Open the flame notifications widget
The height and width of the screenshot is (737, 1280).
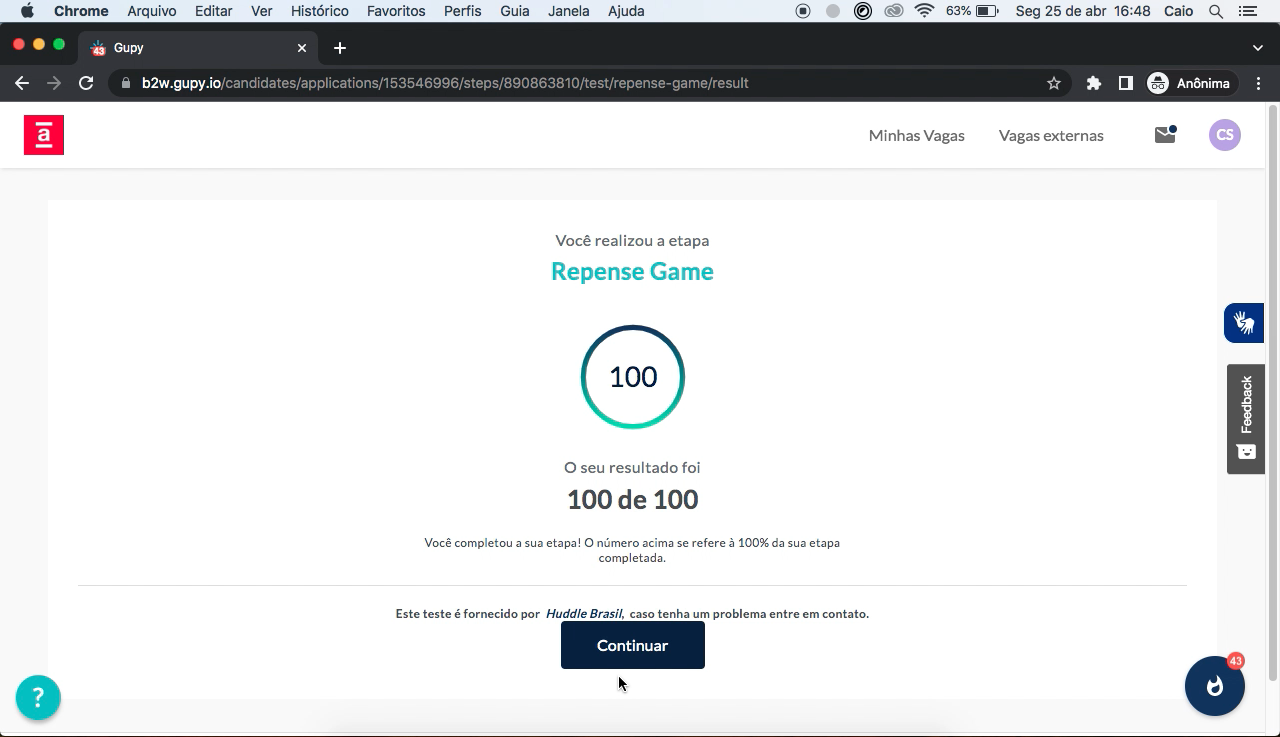click(1214, 686)
